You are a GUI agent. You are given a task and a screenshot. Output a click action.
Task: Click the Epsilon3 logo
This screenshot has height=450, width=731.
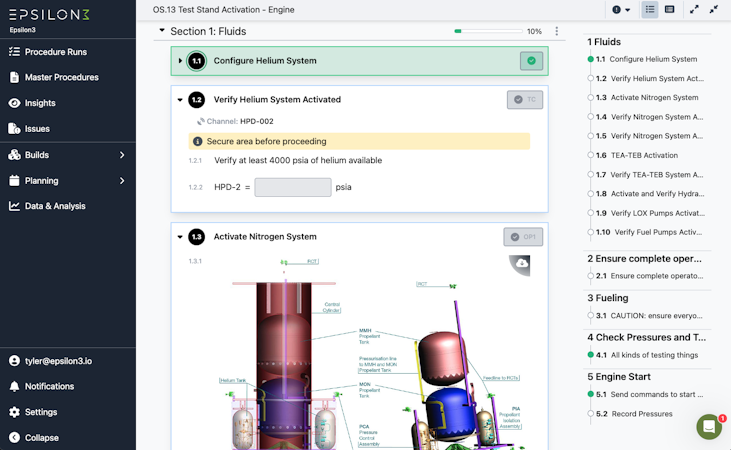tap(49, 15)
